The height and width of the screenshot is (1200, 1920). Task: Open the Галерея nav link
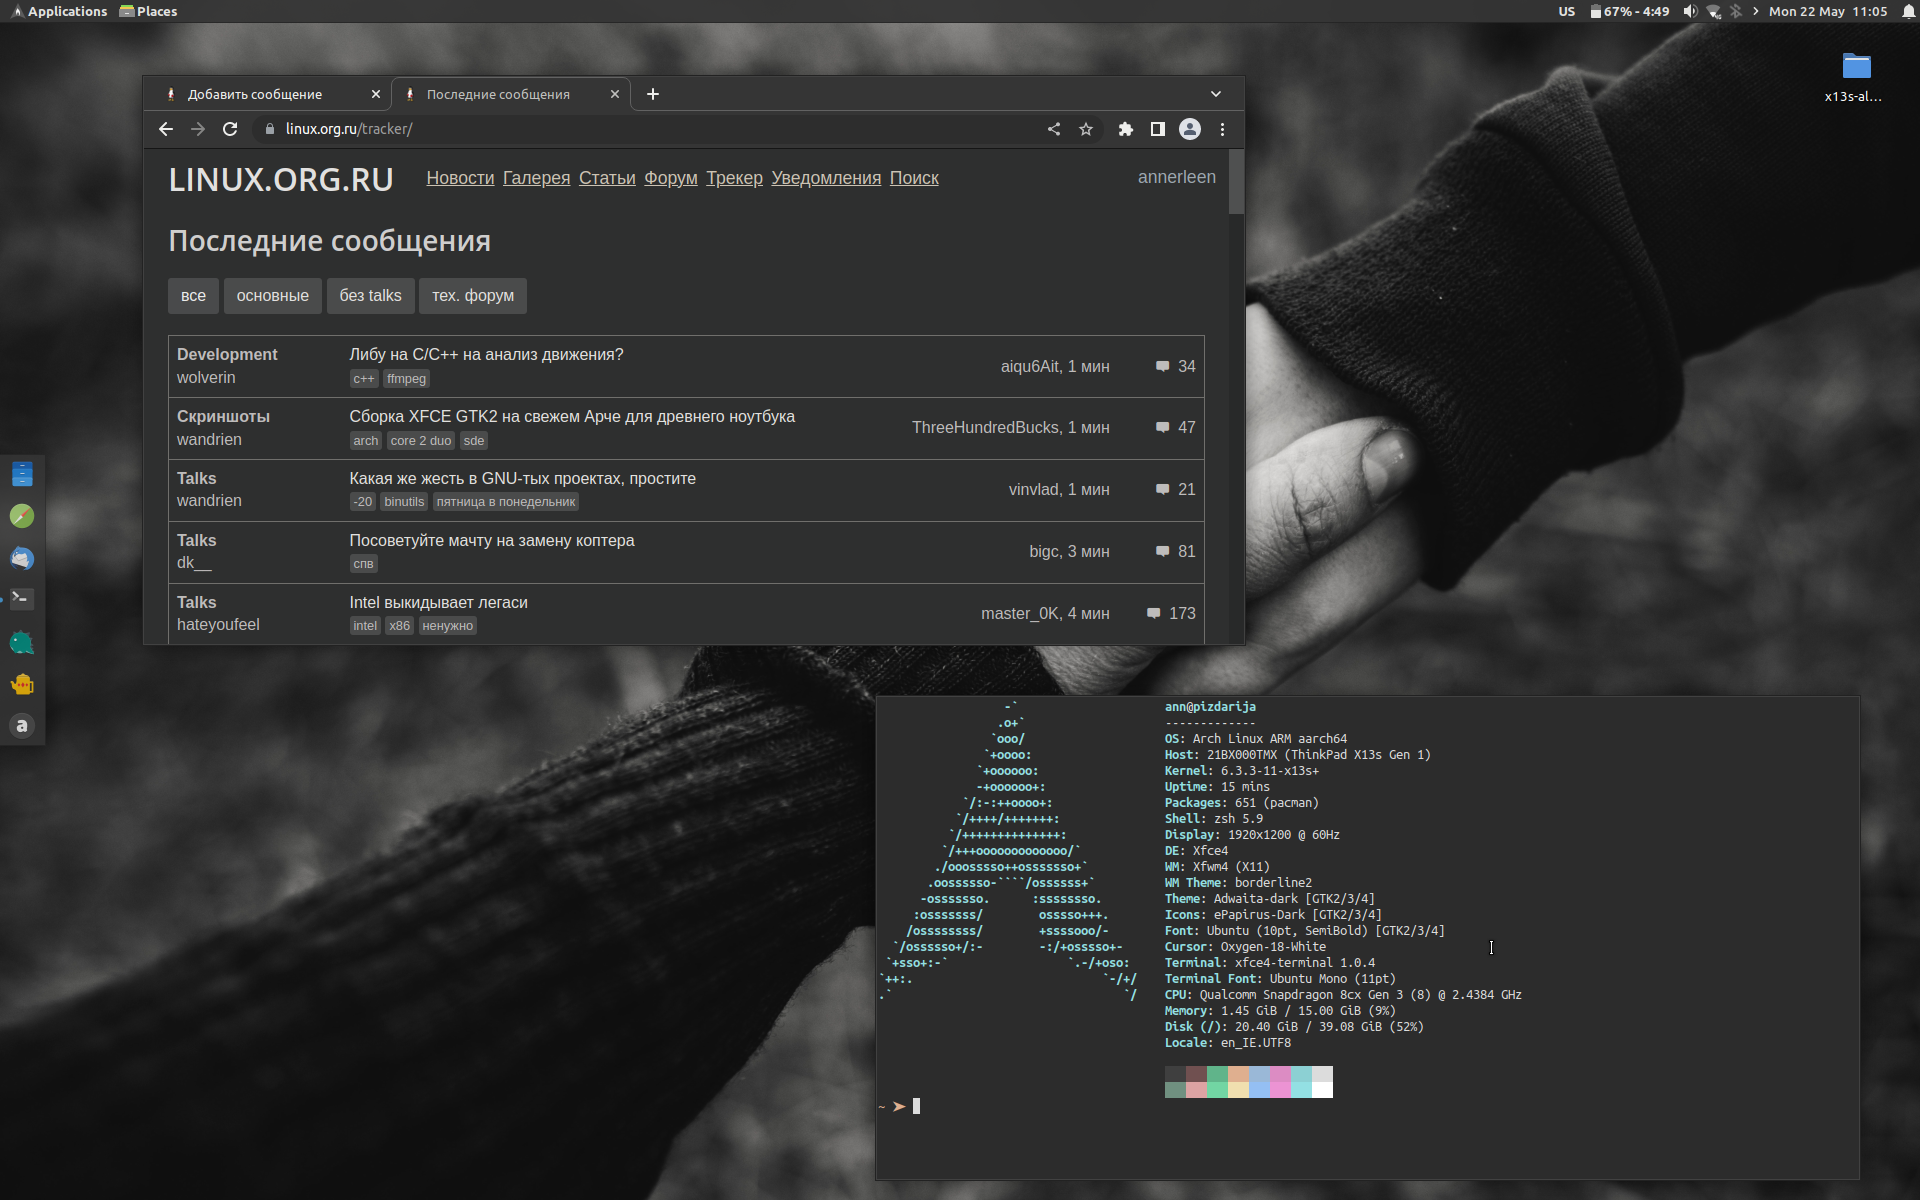click(536, 178)
